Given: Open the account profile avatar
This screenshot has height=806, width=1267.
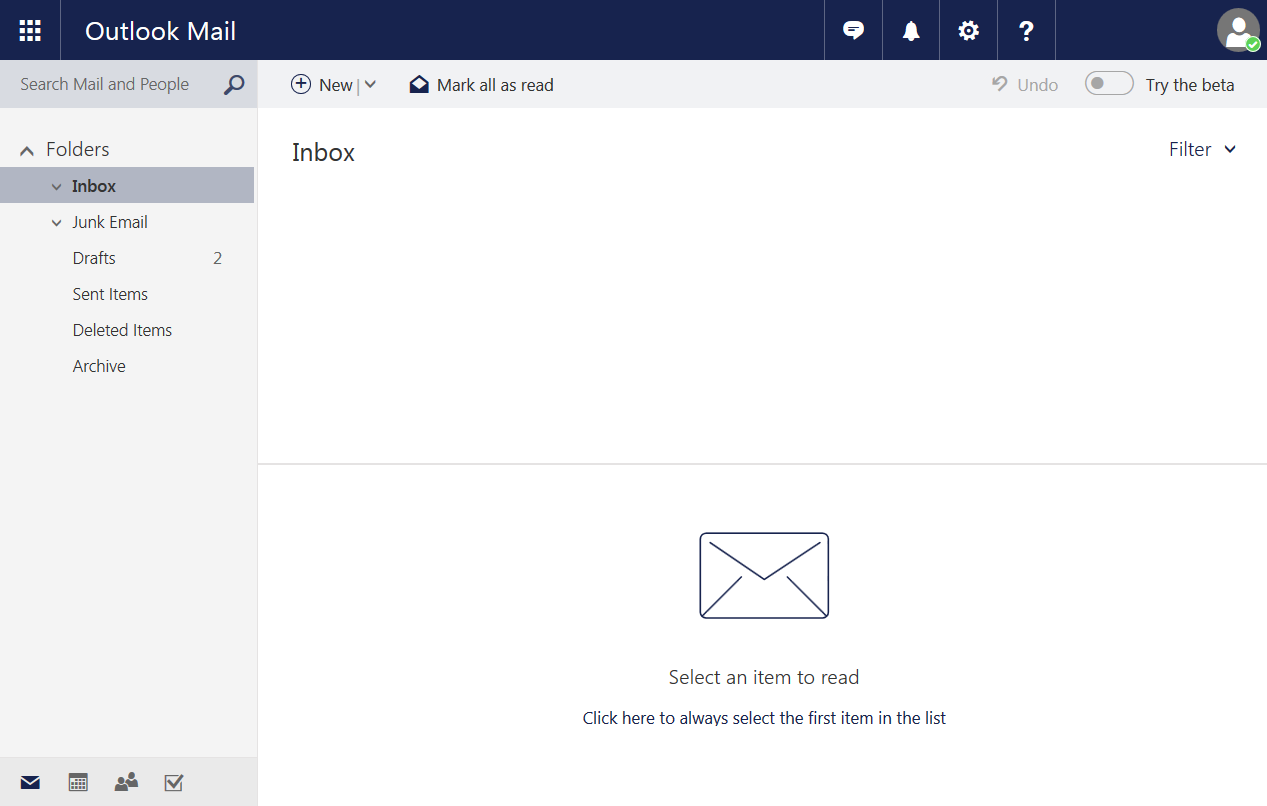Looking at the screenshot, I should [1238, 30].
